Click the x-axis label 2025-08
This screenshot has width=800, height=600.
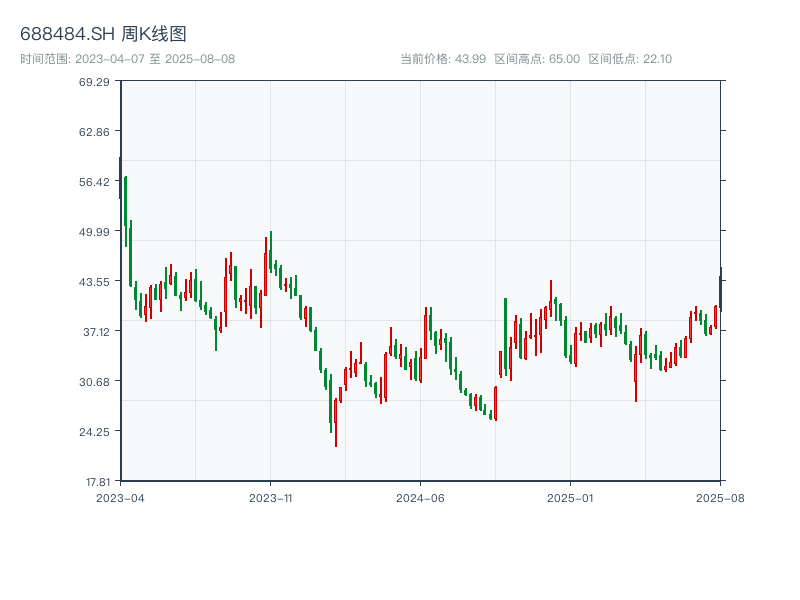point(720,498)
